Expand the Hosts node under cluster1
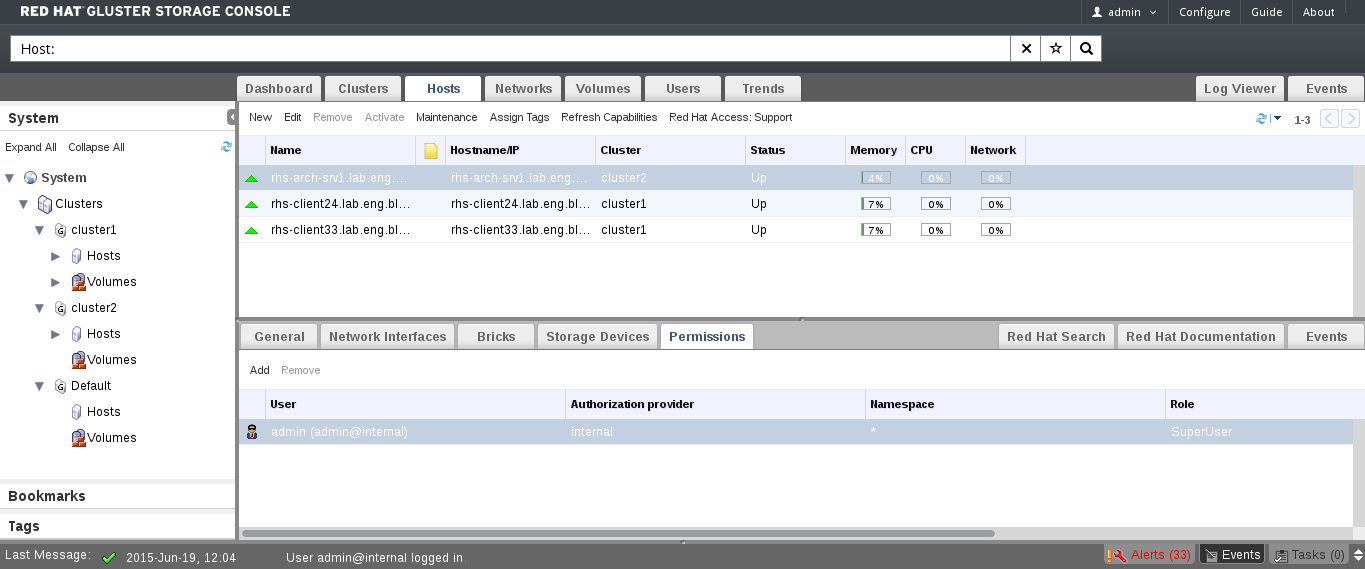The width and height of the screenshot is (1365, 569). tap(56, 256)
